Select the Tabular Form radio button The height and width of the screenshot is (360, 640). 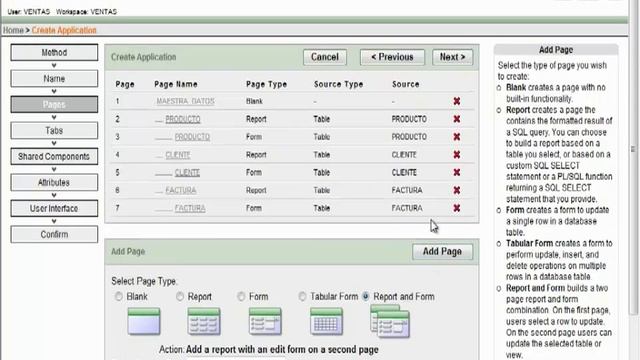[302, 297]
